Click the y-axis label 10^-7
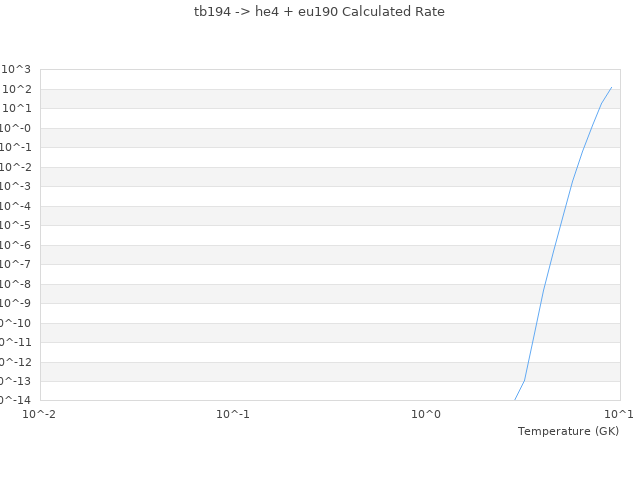Screen dimensions: 640x480 pos(15,264)
